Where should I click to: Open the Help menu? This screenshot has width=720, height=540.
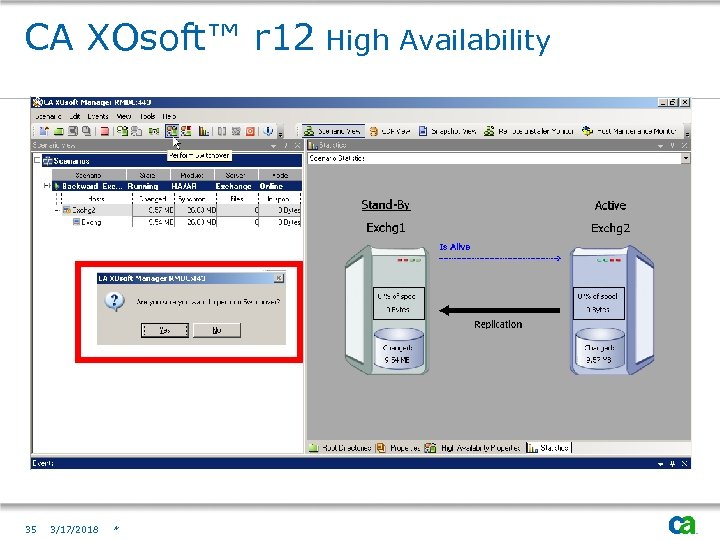coord(169,116)
